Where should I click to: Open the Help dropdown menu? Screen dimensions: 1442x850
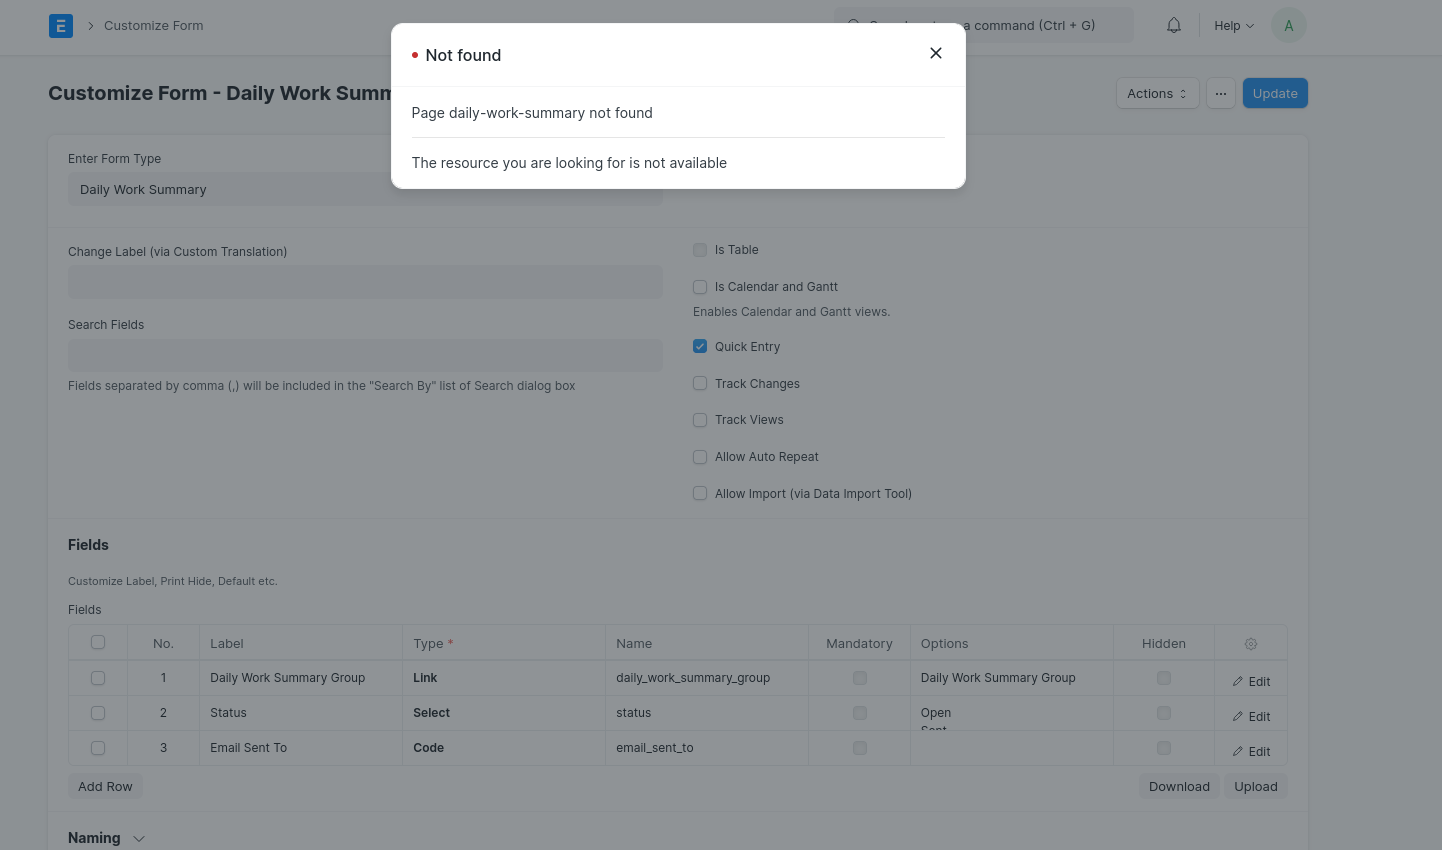[1234, 26]
